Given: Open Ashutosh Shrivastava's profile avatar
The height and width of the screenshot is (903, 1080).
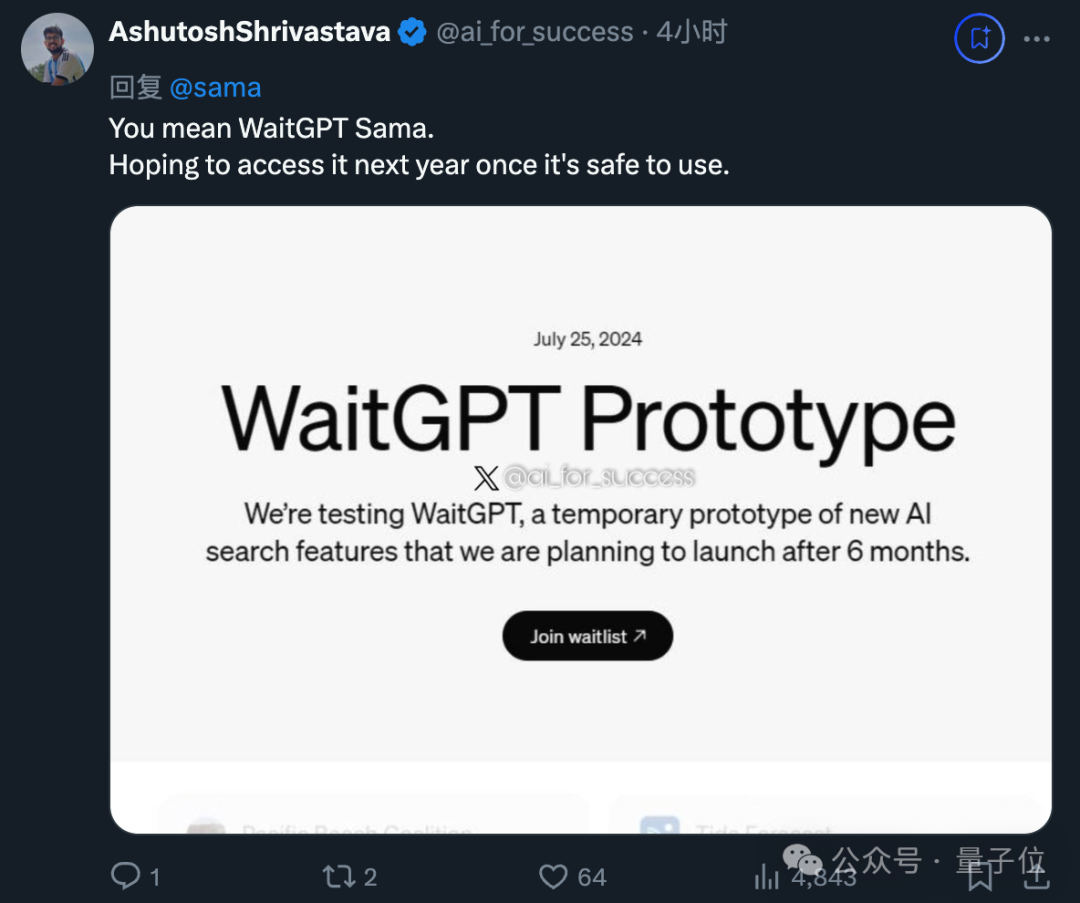Looking at the screenshot, I should 57,49.
